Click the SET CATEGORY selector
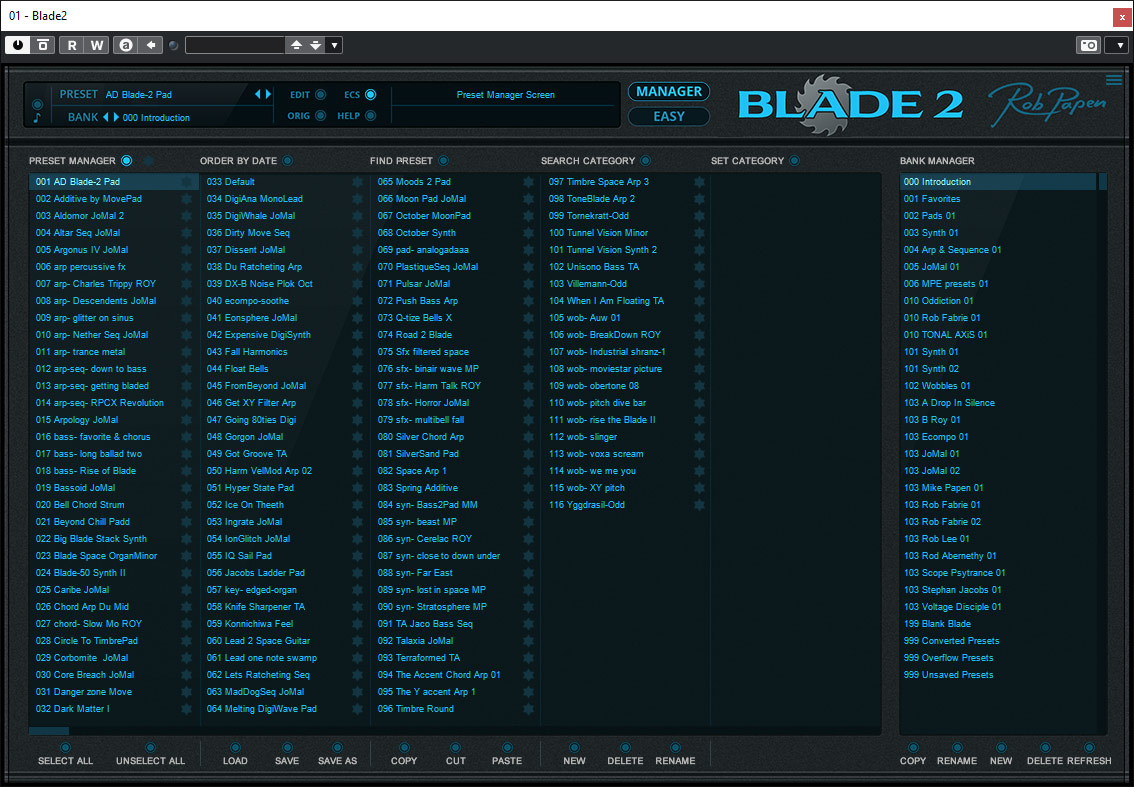Viewport: 1134px width, 787px height. [794, 161]
